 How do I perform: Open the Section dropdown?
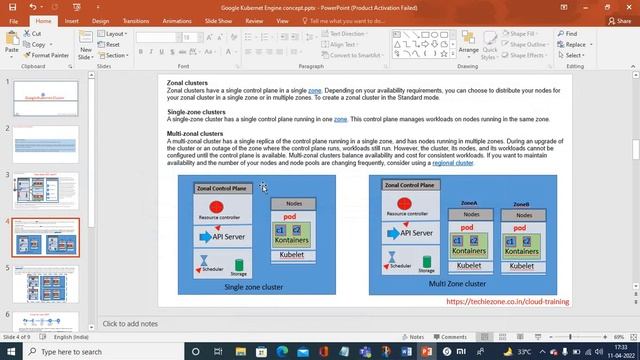click(114, 55)
